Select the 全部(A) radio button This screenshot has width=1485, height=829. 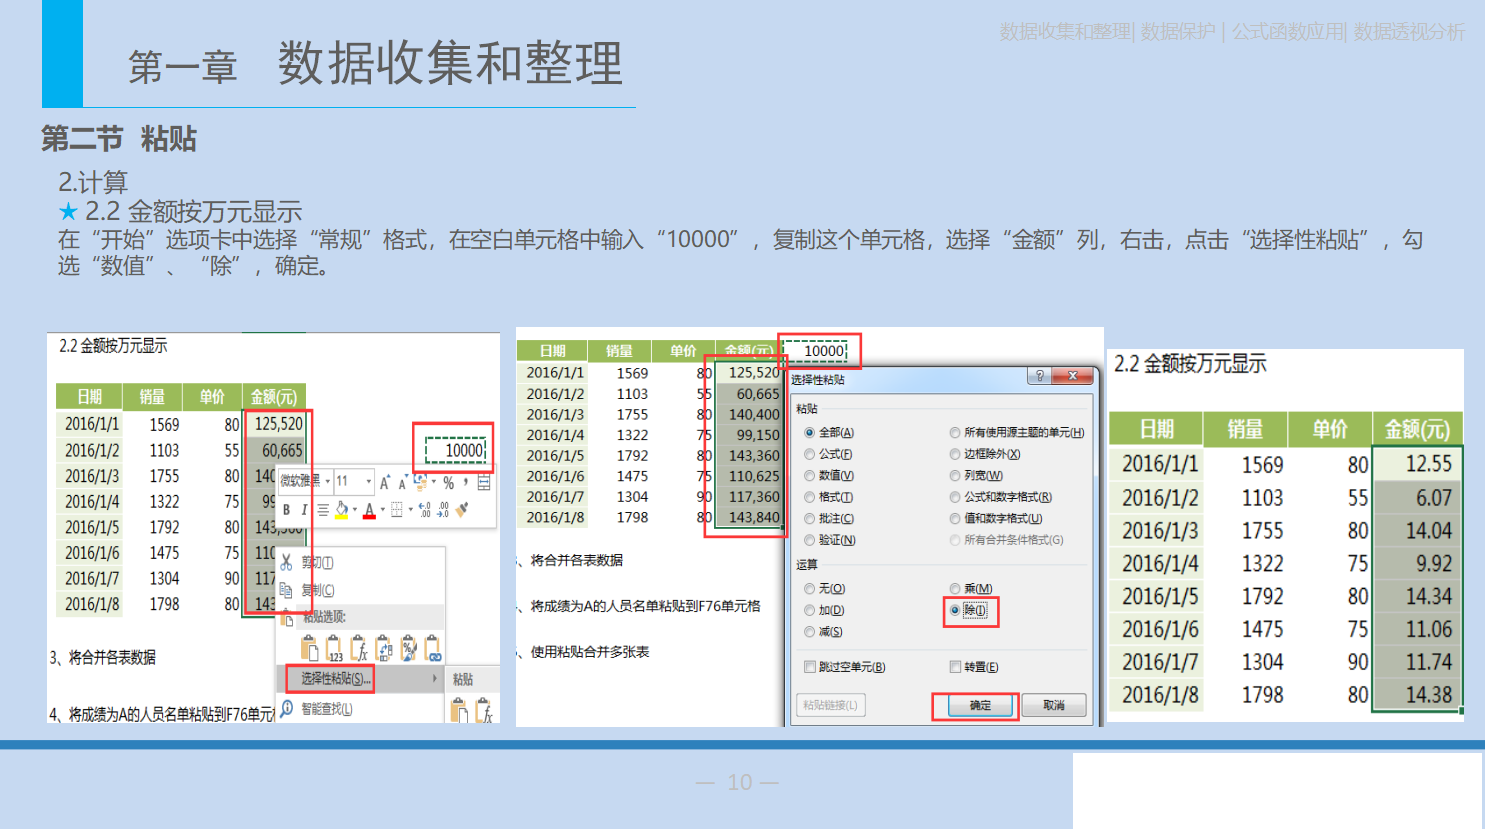click(810, 433)
